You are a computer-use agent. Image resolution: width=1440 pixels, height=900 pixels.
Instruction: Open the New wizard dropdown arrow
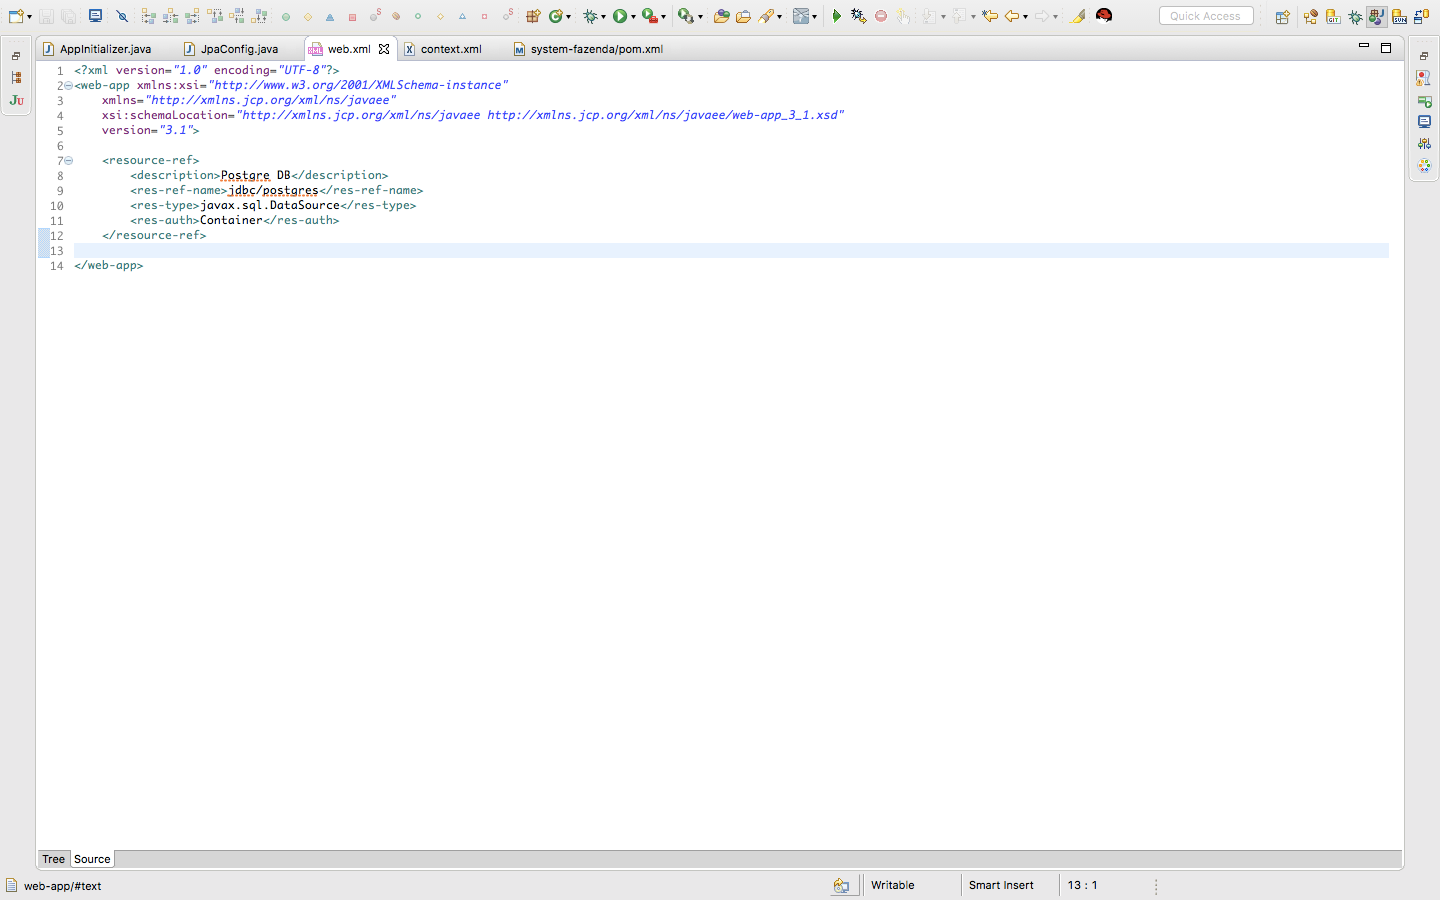point(29,17)
